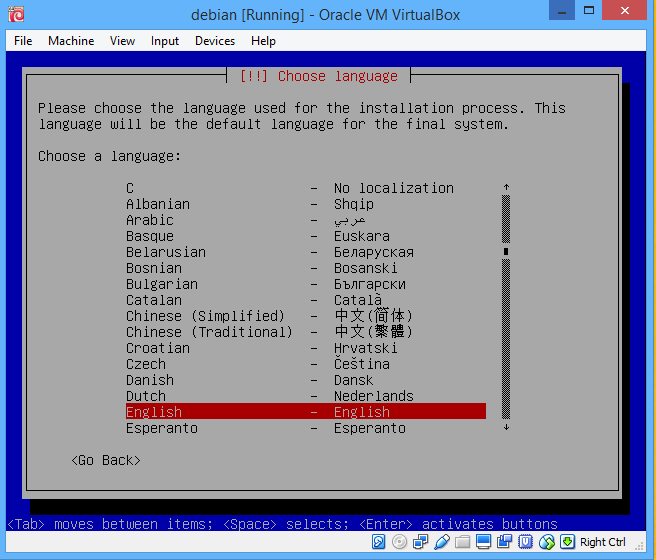
Task: Click the USB devices status icon
Action: point(442,542)
